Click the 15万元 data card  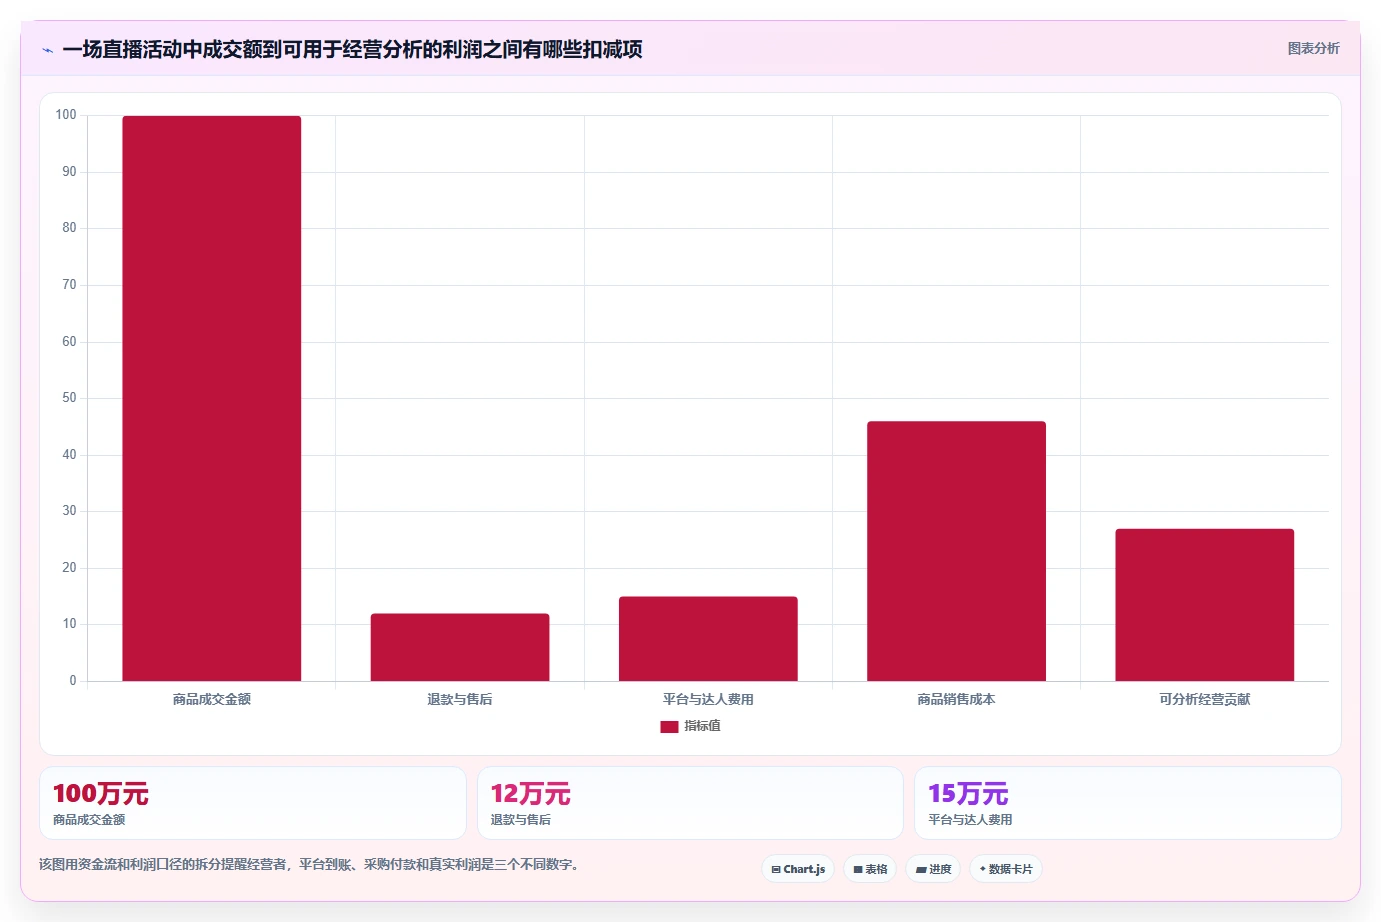[x=1128, y=803]
